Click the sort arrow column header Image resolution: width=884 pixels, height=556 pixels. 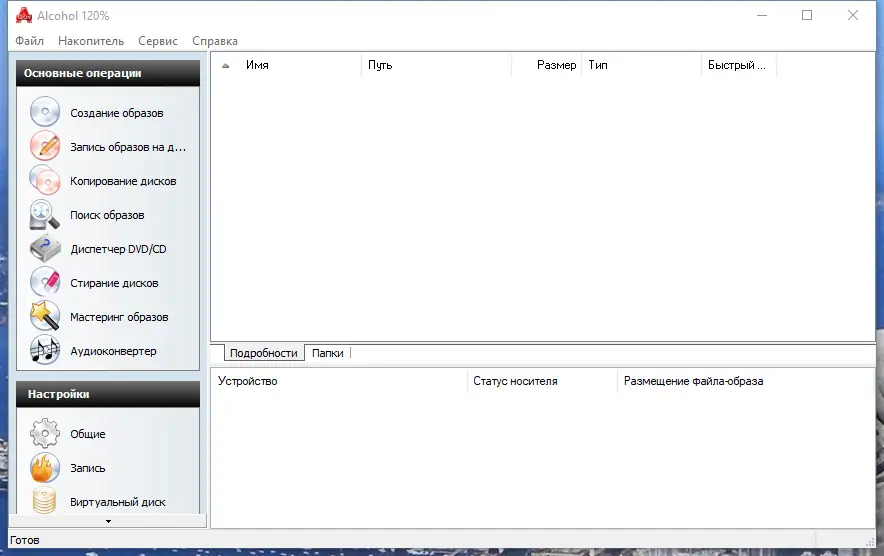coord(226,65)
